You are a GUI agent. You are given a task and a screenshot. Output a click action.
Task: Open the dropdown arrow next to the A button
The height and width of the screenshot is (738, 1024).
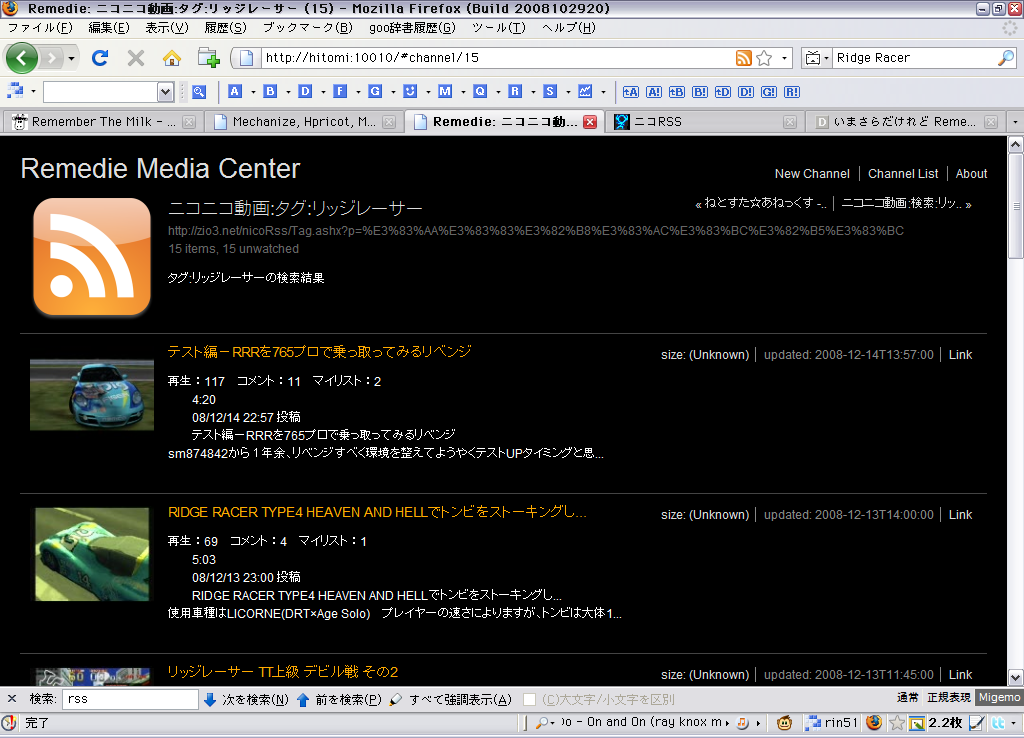tap(253, 92)
